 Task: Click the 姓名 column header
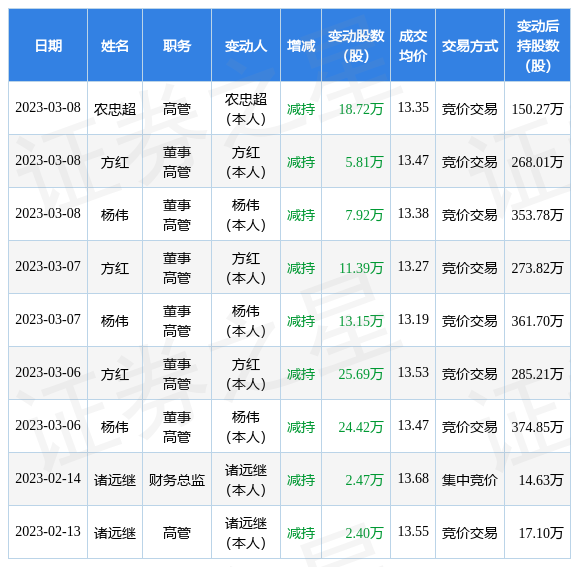115,46
